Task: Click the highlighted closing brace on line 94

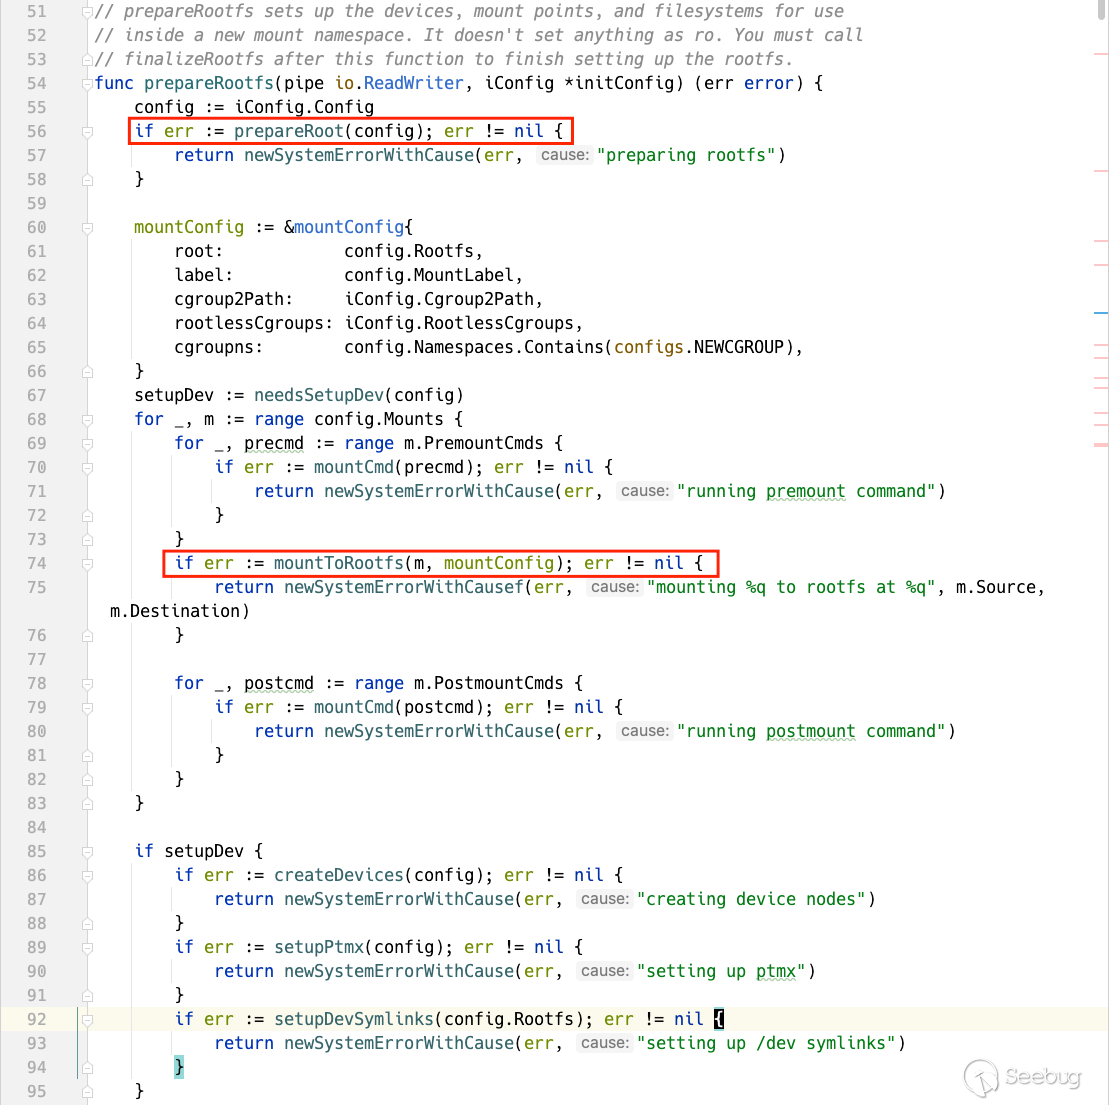Action: (179, 1068)
